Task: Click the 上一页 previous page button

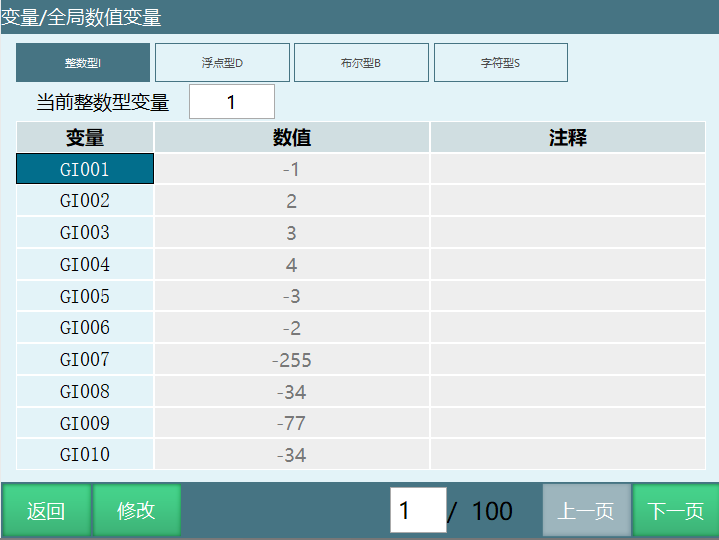Action: point(586,511)
